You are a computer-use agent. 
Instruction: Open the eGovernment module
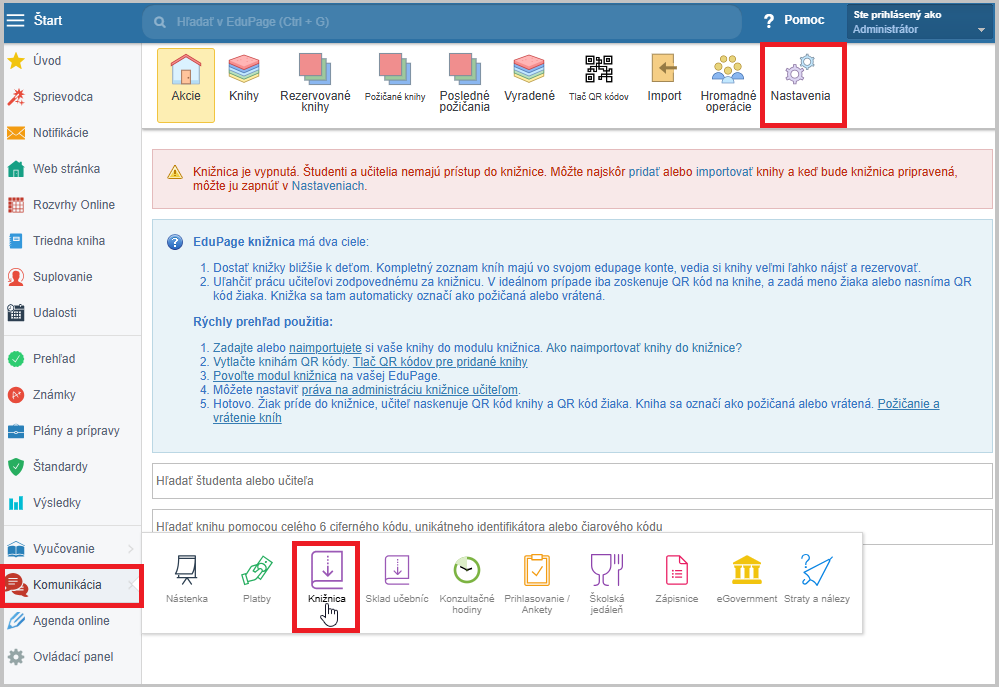click(747, 579)
